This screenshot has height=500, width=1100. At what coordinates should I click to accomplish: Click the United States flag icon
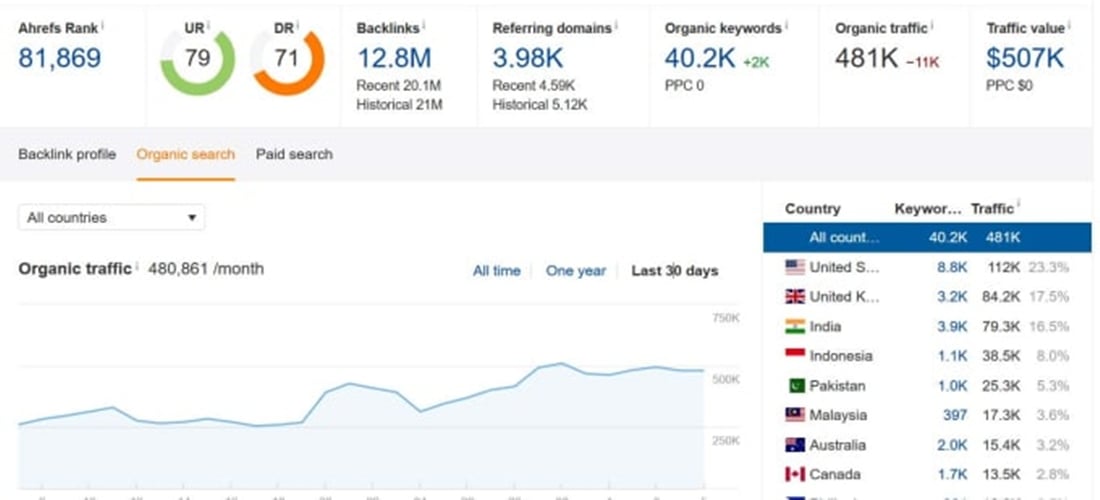[x=795, y=267]
